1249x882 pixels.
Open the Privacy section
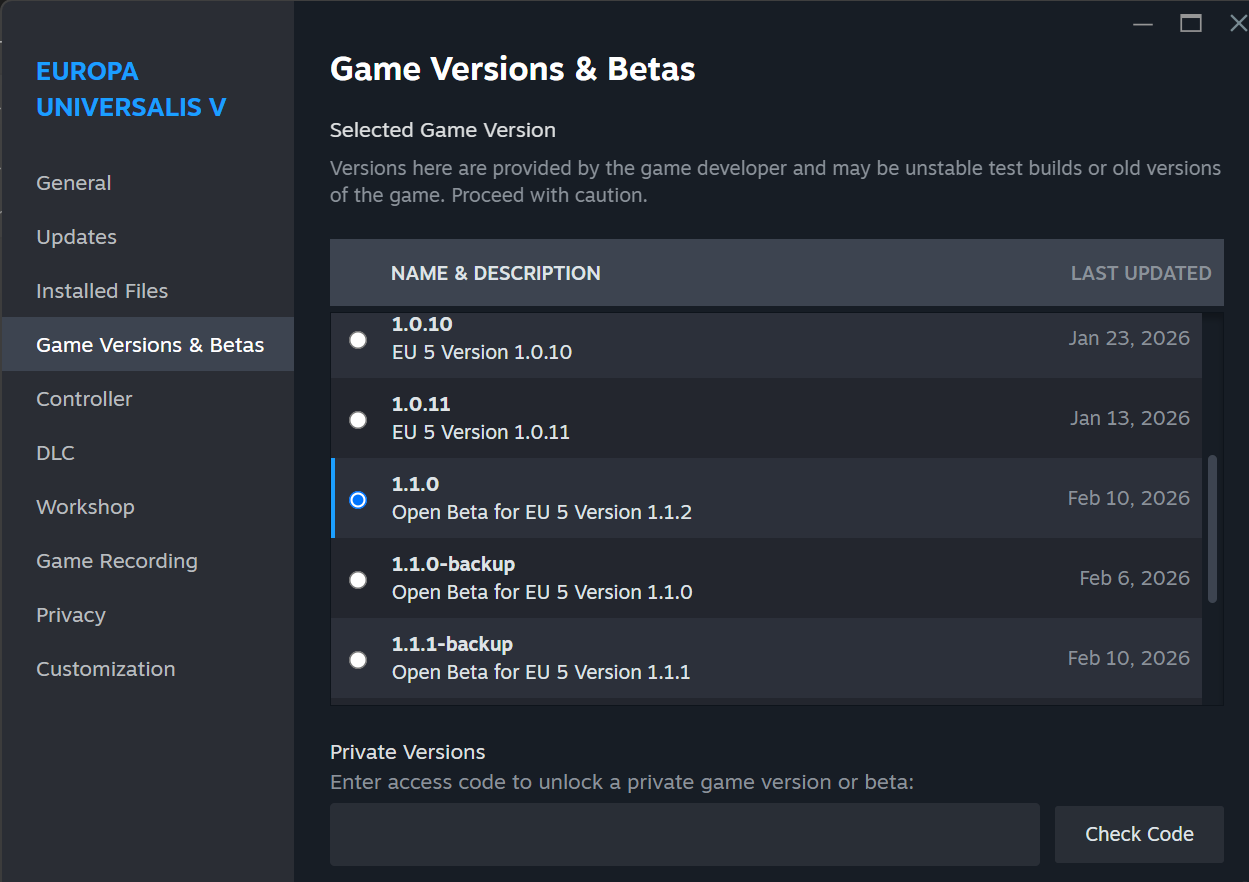click(70, 615)
